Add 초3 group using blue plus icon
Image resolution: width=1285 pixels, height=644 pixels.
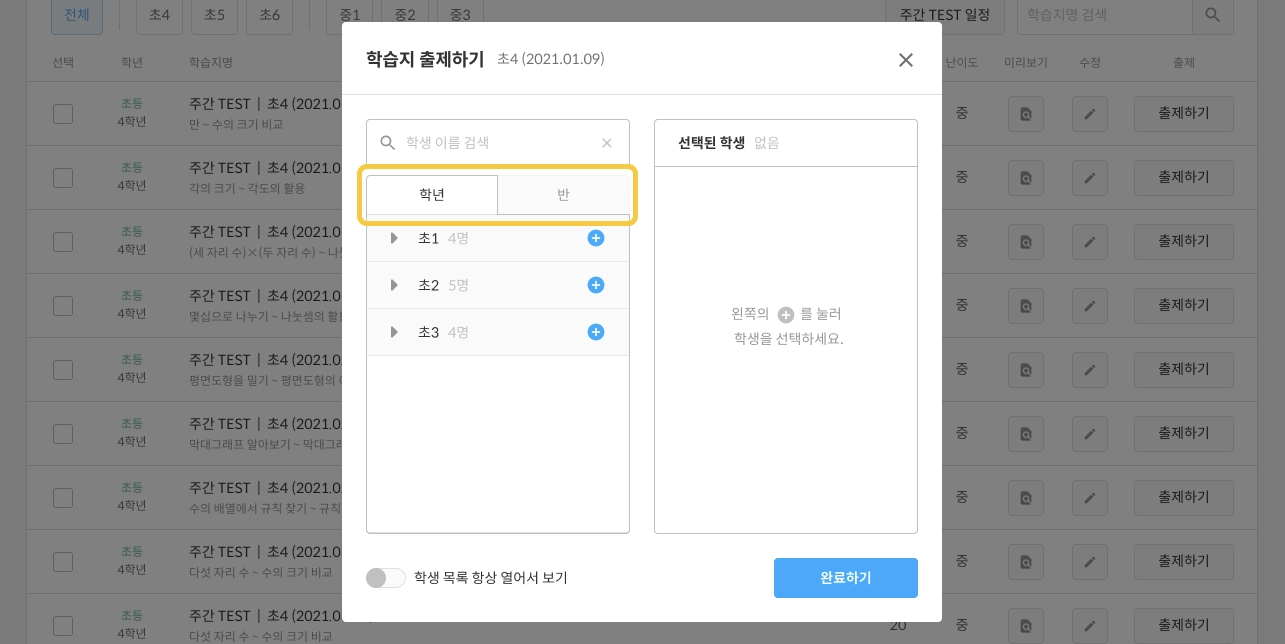[x=596, y=331]
